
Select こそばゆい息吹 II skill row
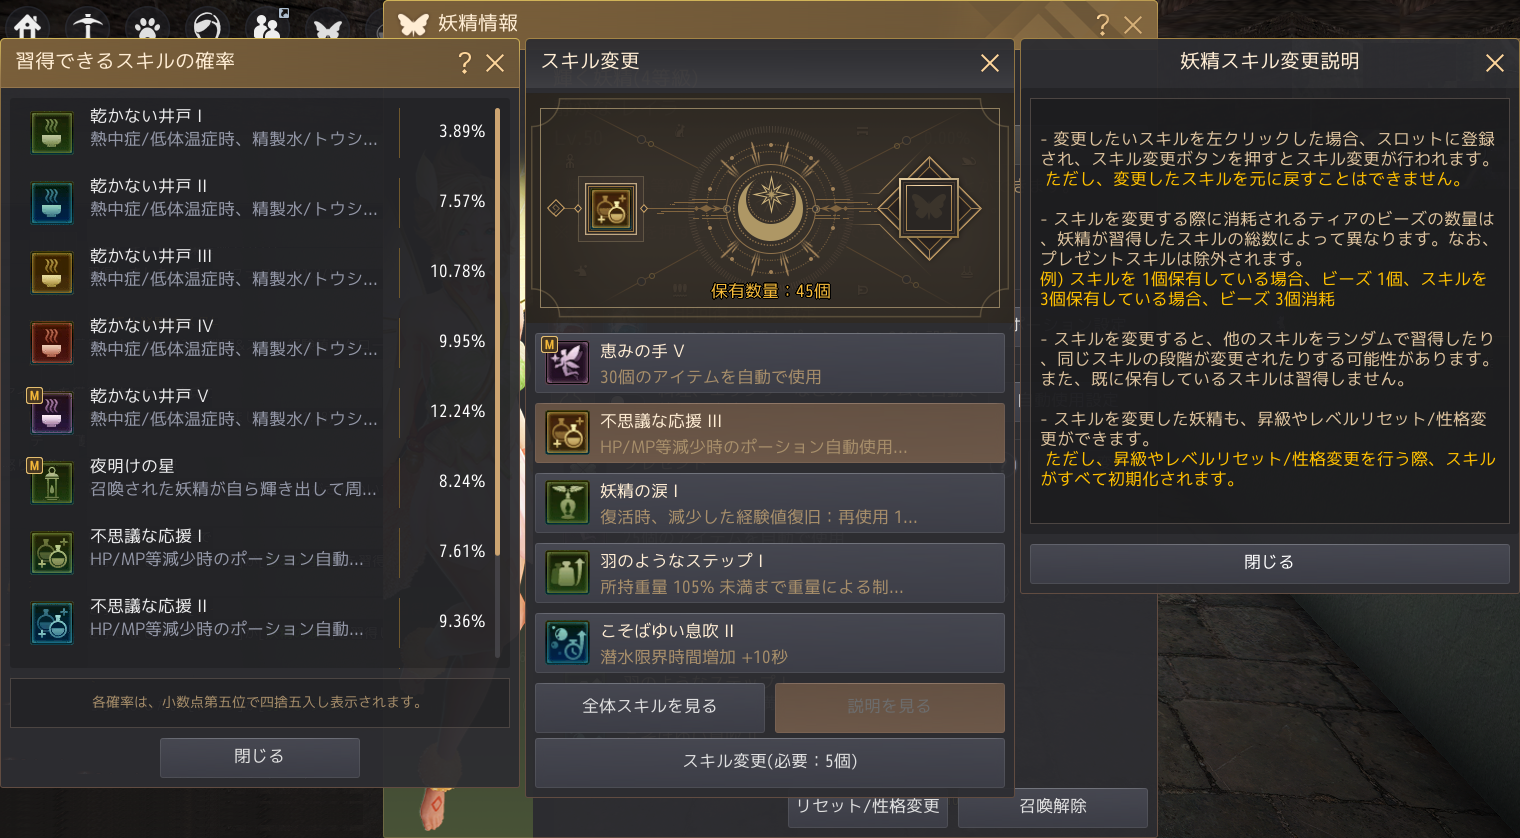770,643
